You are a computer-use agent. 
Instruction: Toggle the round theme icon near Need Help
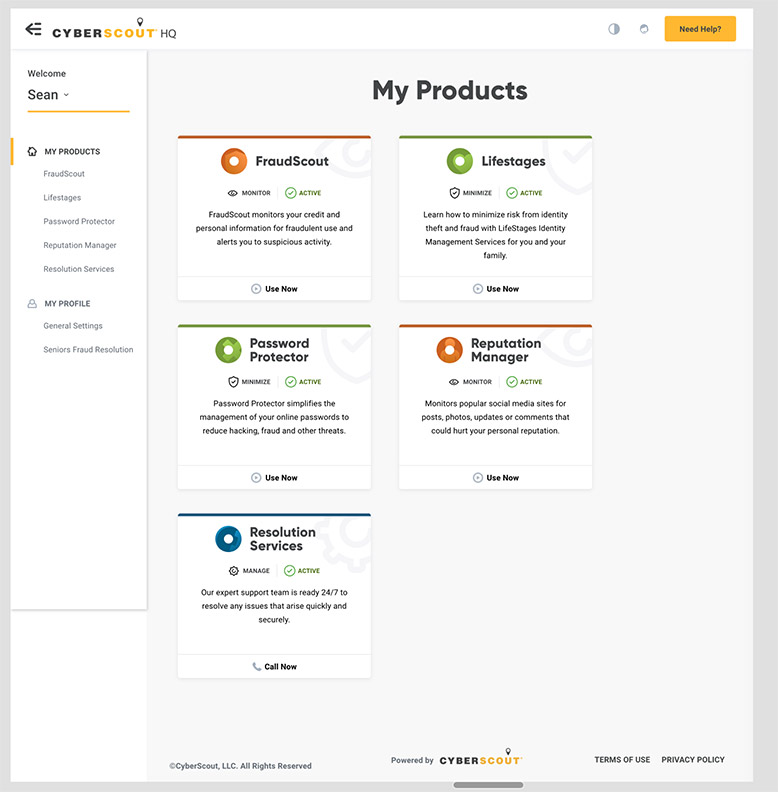point(644,29)
